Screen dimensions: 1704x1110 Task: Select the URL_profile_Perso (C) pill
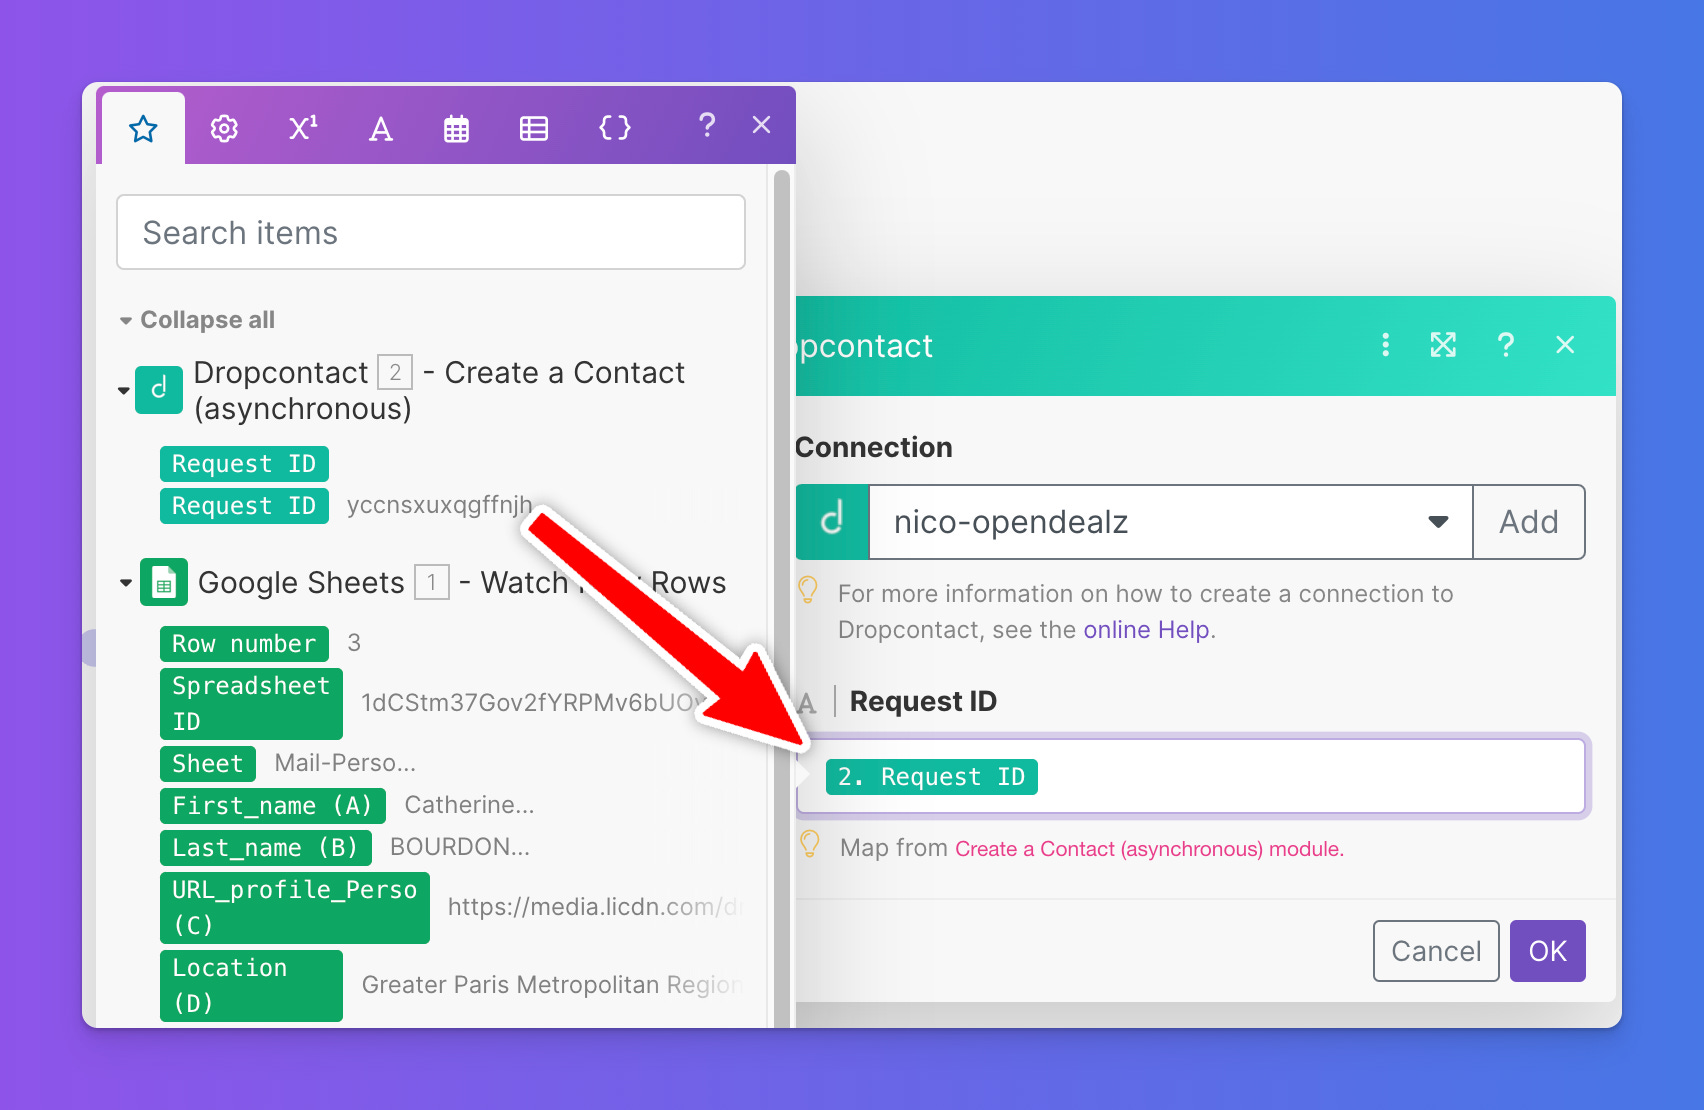click(x=295, y=908)
